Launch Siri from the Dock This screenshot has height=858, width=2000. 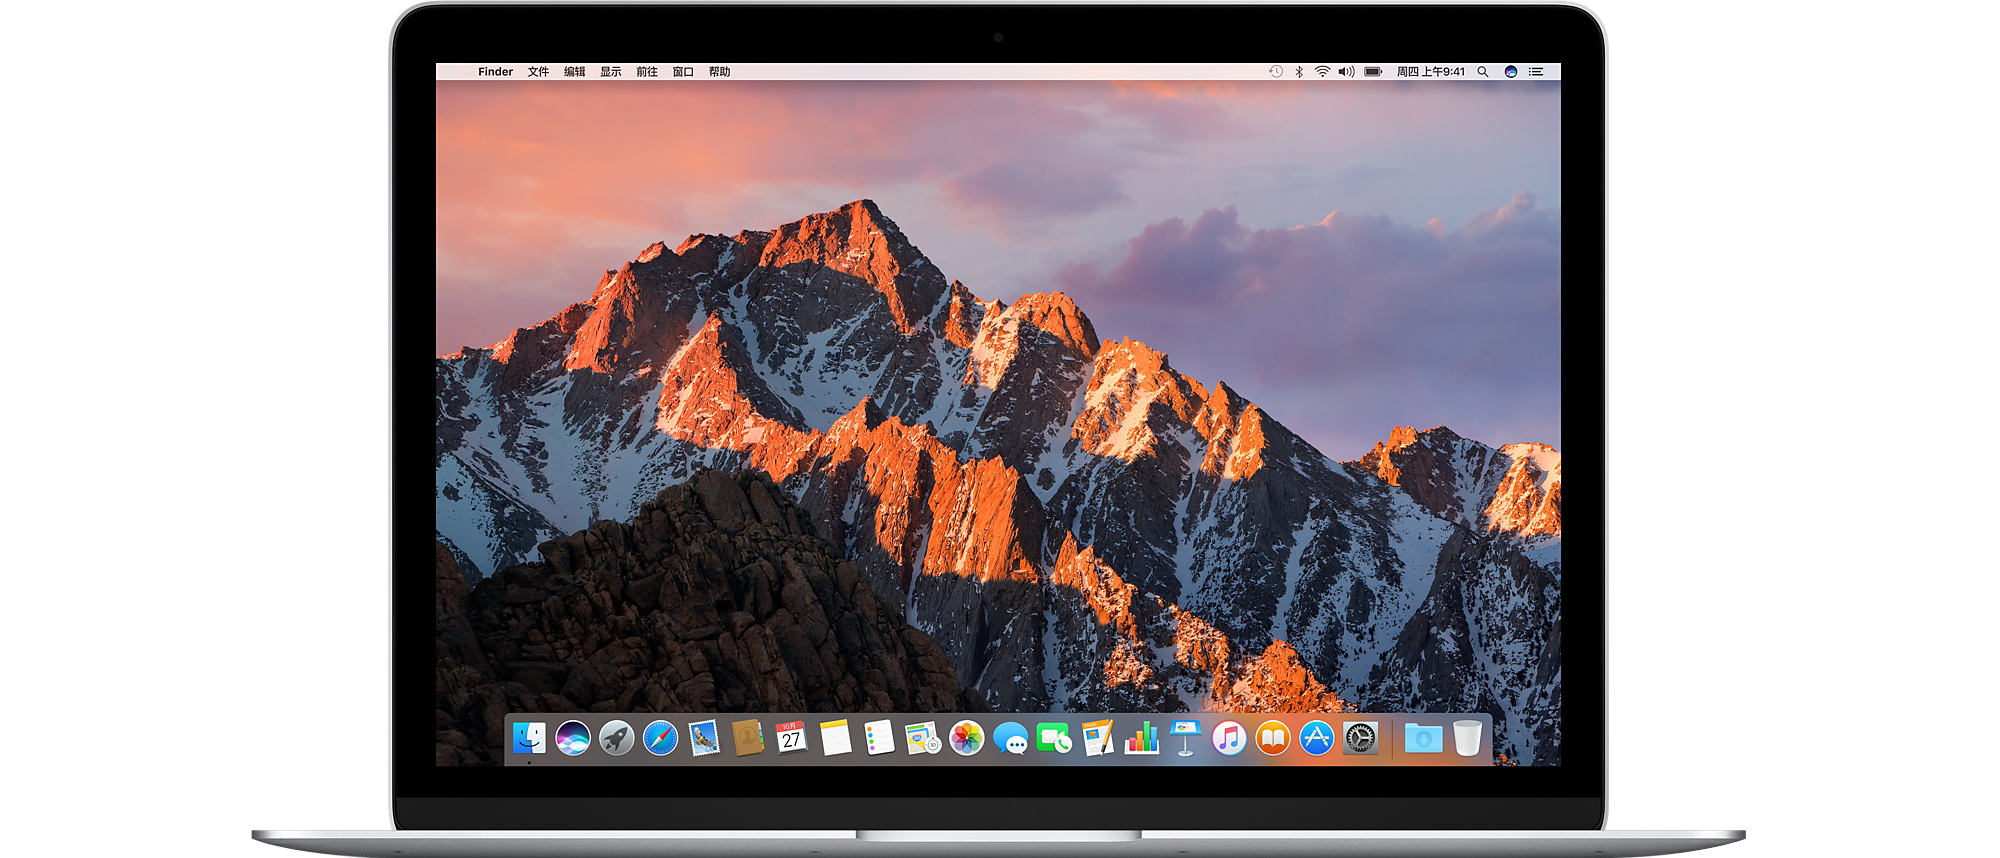pyautogui.click(x=573, y=738)
